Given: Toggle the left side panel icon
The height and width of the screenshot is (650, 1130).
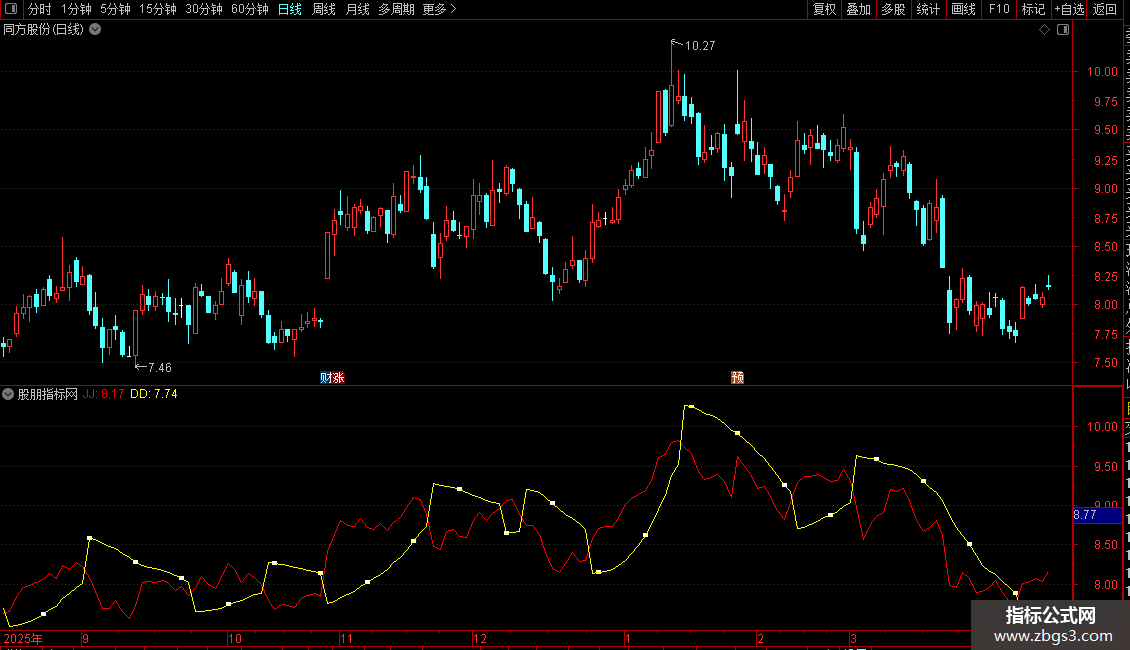Looking at the screenshot, I should click(x=11, y=9).
